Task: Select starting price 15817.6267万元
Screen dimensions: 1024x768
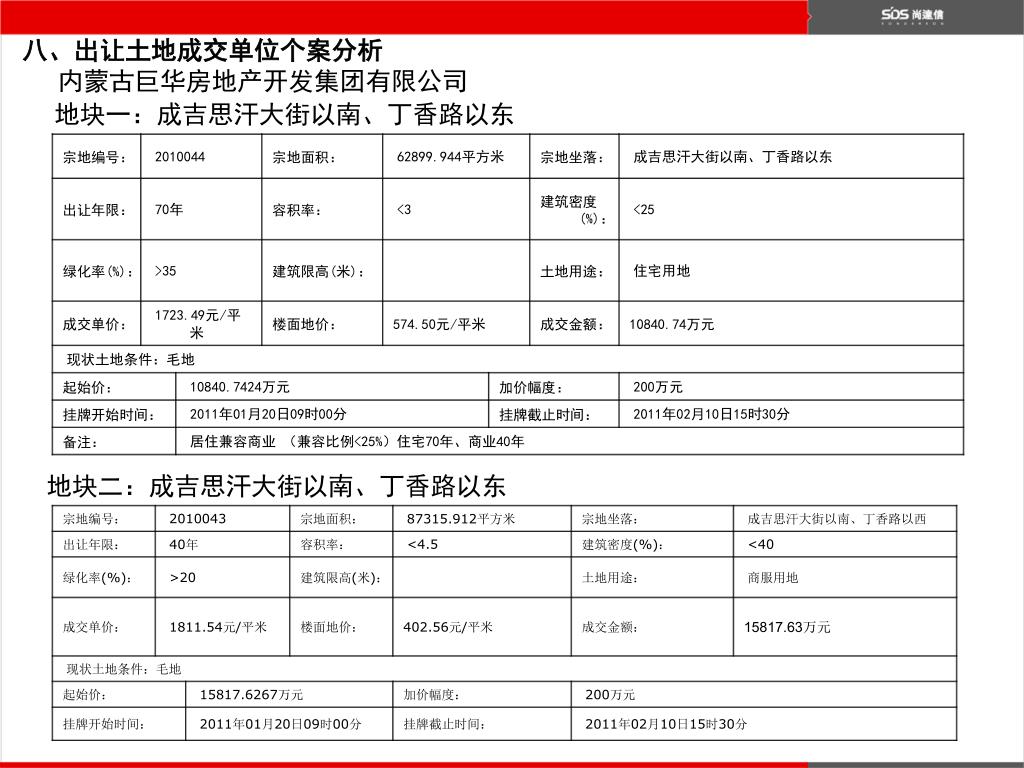Action: pyautogui.click(x=251, y=695)
